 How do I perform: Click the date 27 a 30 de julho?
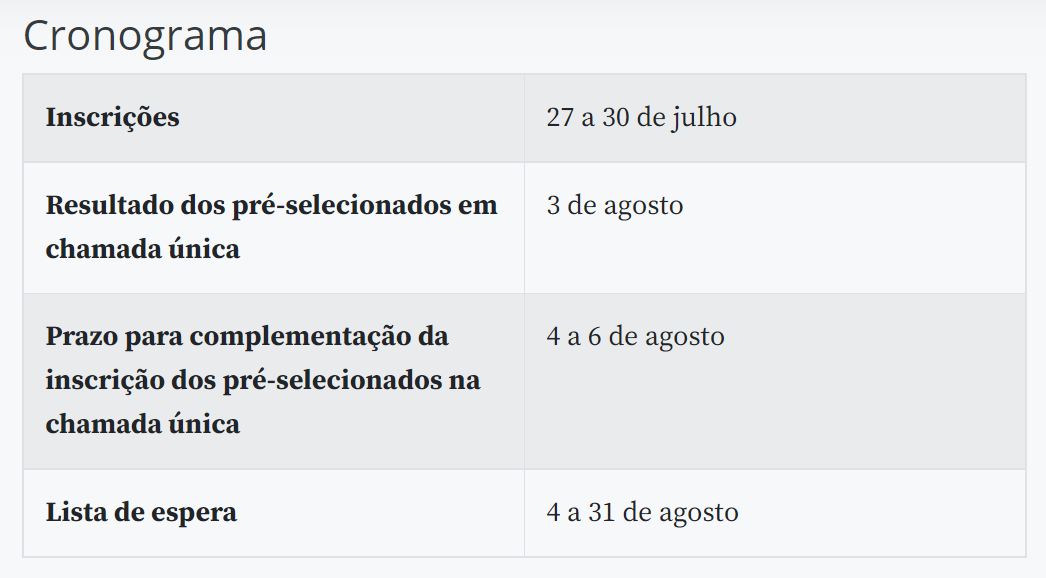click(x=641, y=117)
